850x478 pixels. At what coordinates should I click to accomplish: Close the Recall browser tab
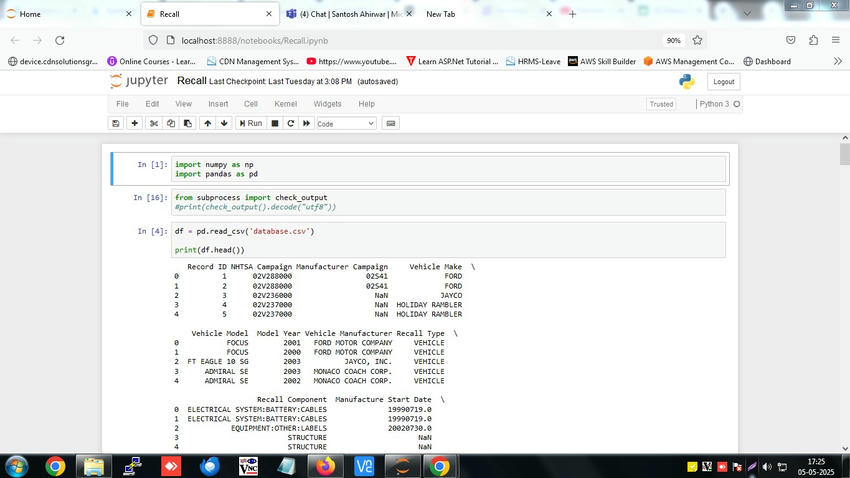coord(268,14)
